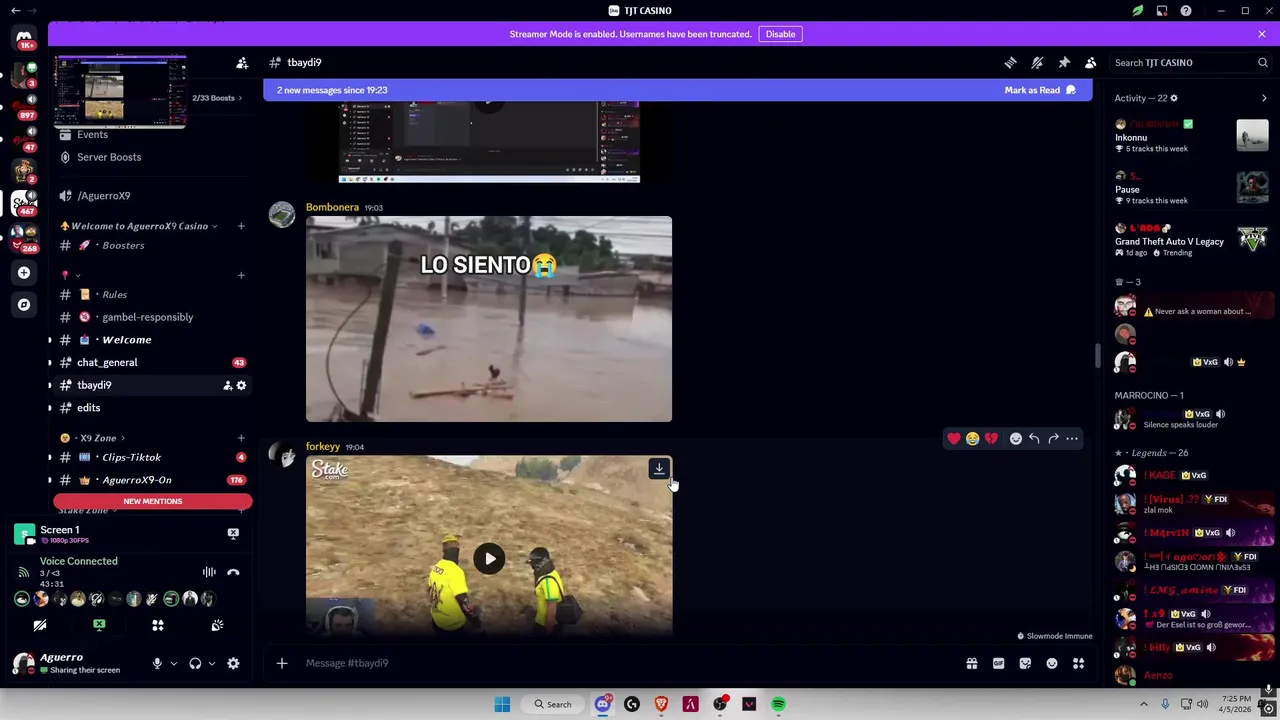Open the soundboard icon
The height and width of the screenshot is (720, 1280).
(x=217, y=625)
